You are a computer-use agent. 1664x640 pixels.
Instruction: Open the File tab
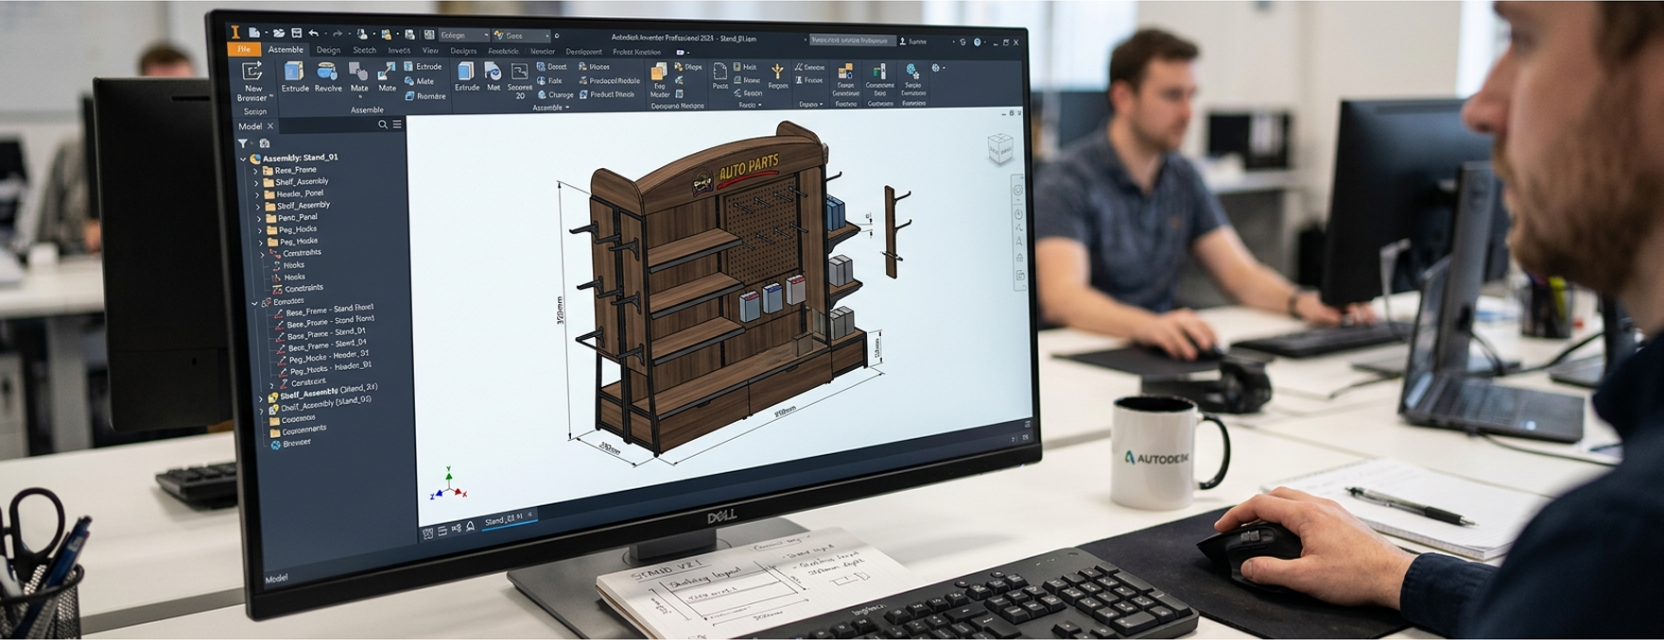243,49
